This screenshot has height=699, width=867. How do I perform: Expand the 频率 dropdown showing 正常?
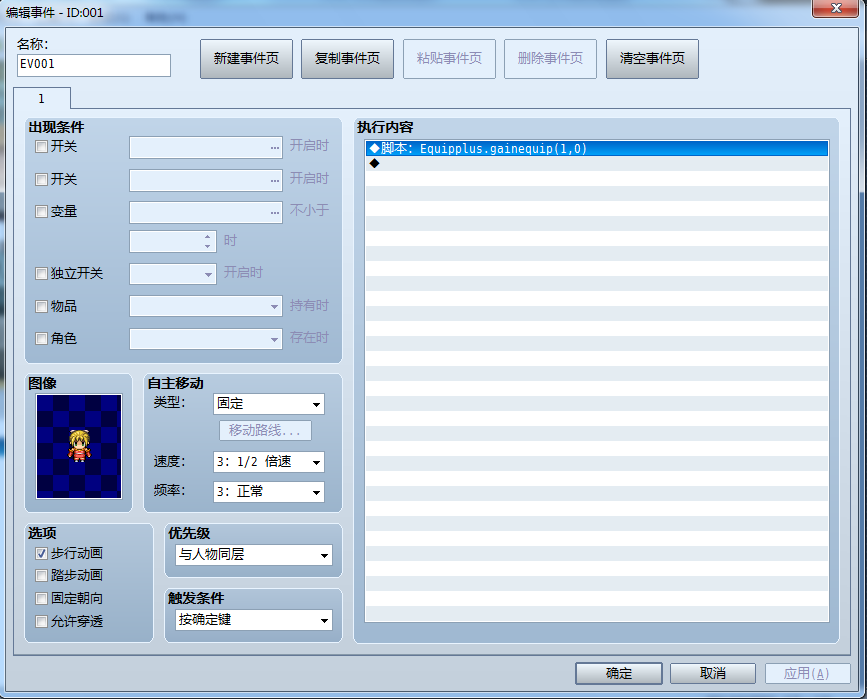269,492
